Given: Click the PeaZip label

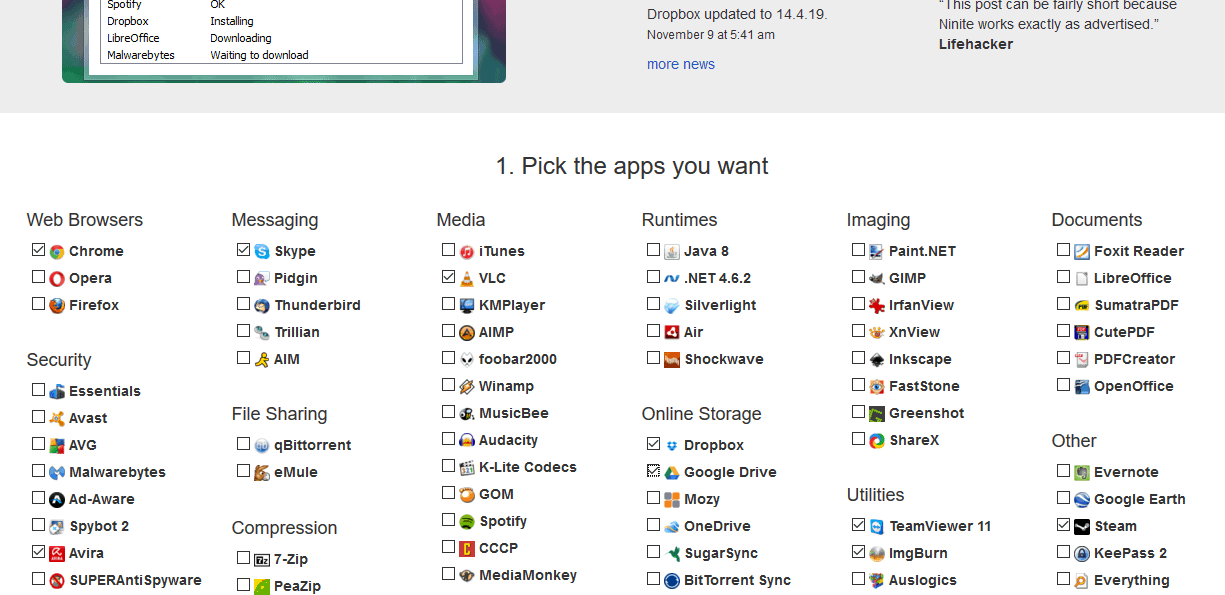Looking at the screenshot, I should click(297, 587).
